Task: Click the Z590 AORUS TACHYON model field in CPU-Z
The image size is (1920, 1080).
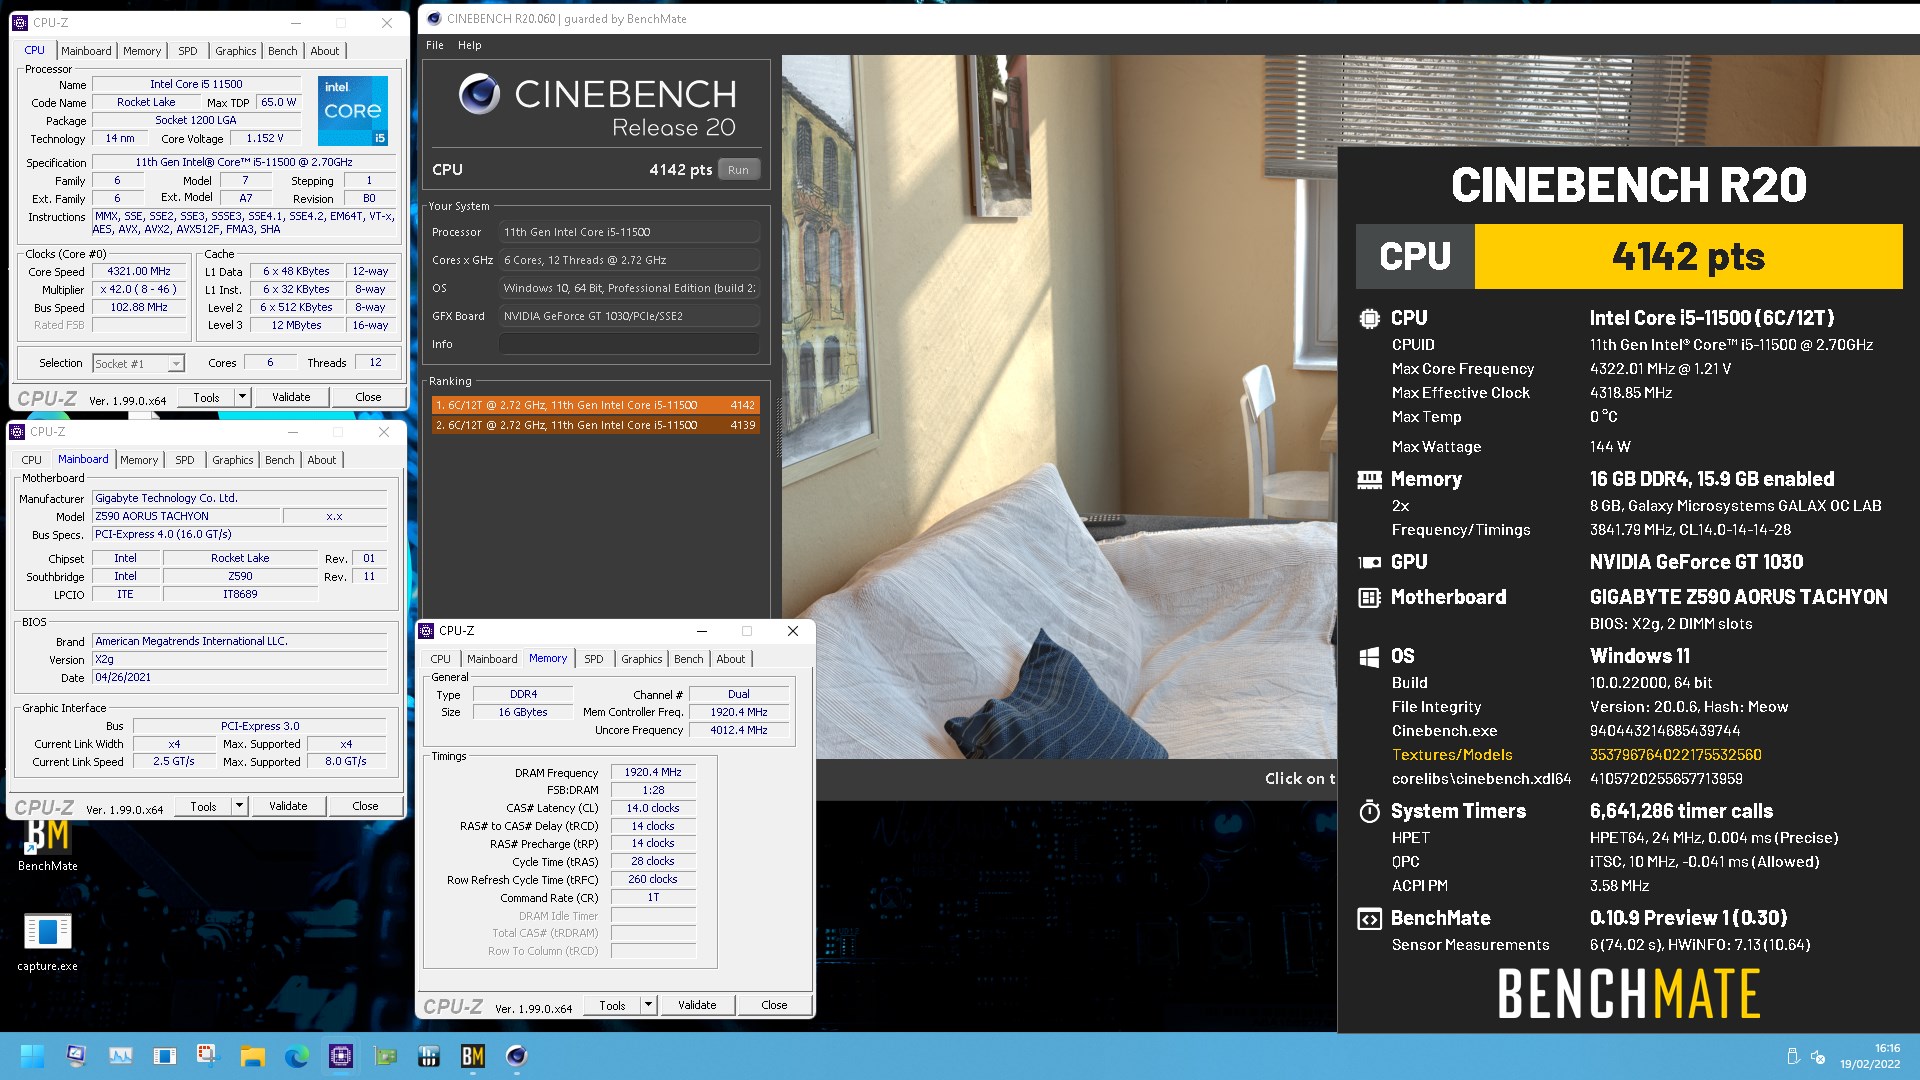Action: pyautogui.click(x=185, y=516)
